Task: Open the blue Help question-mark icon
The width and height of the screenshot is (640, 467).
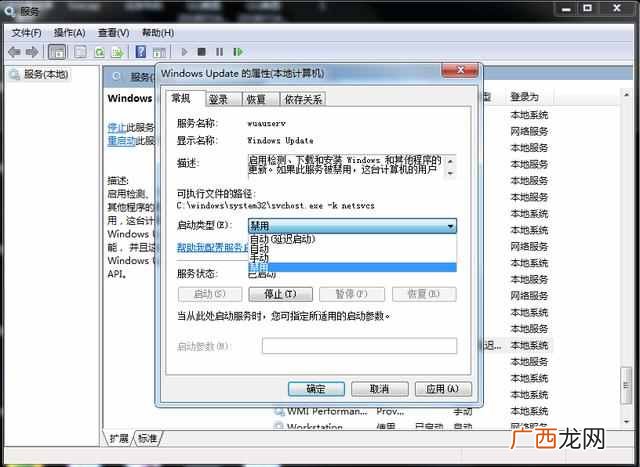Action: tap(141, 52)
